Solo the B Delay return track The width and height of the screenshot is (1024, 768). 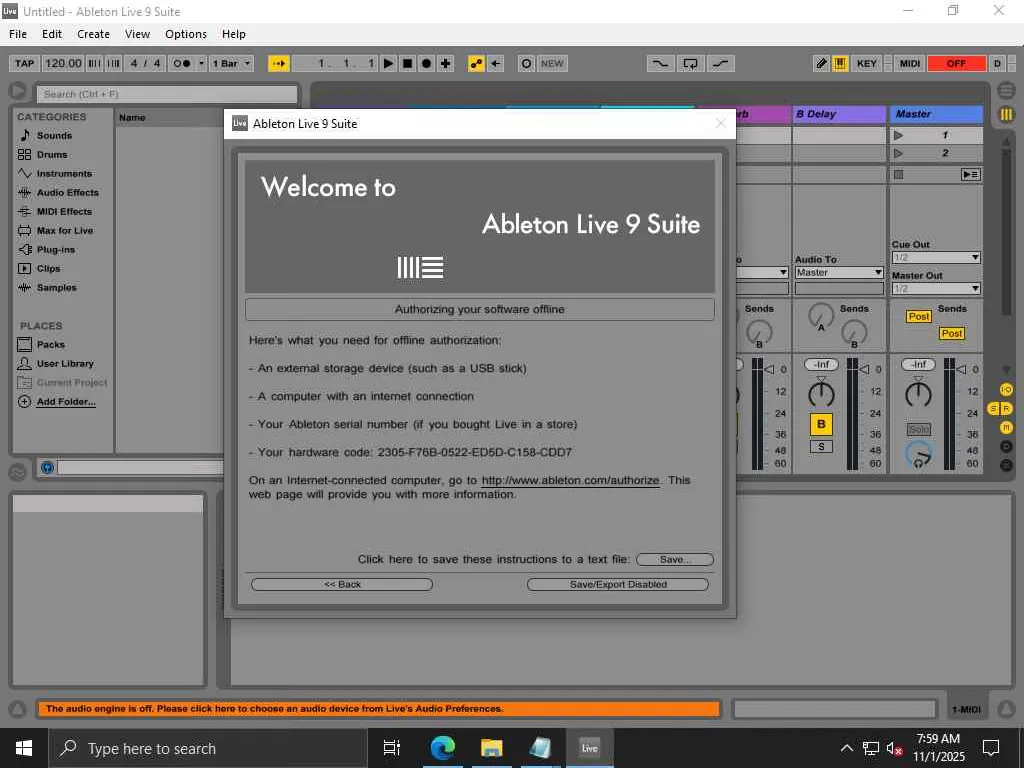(821, 447)
